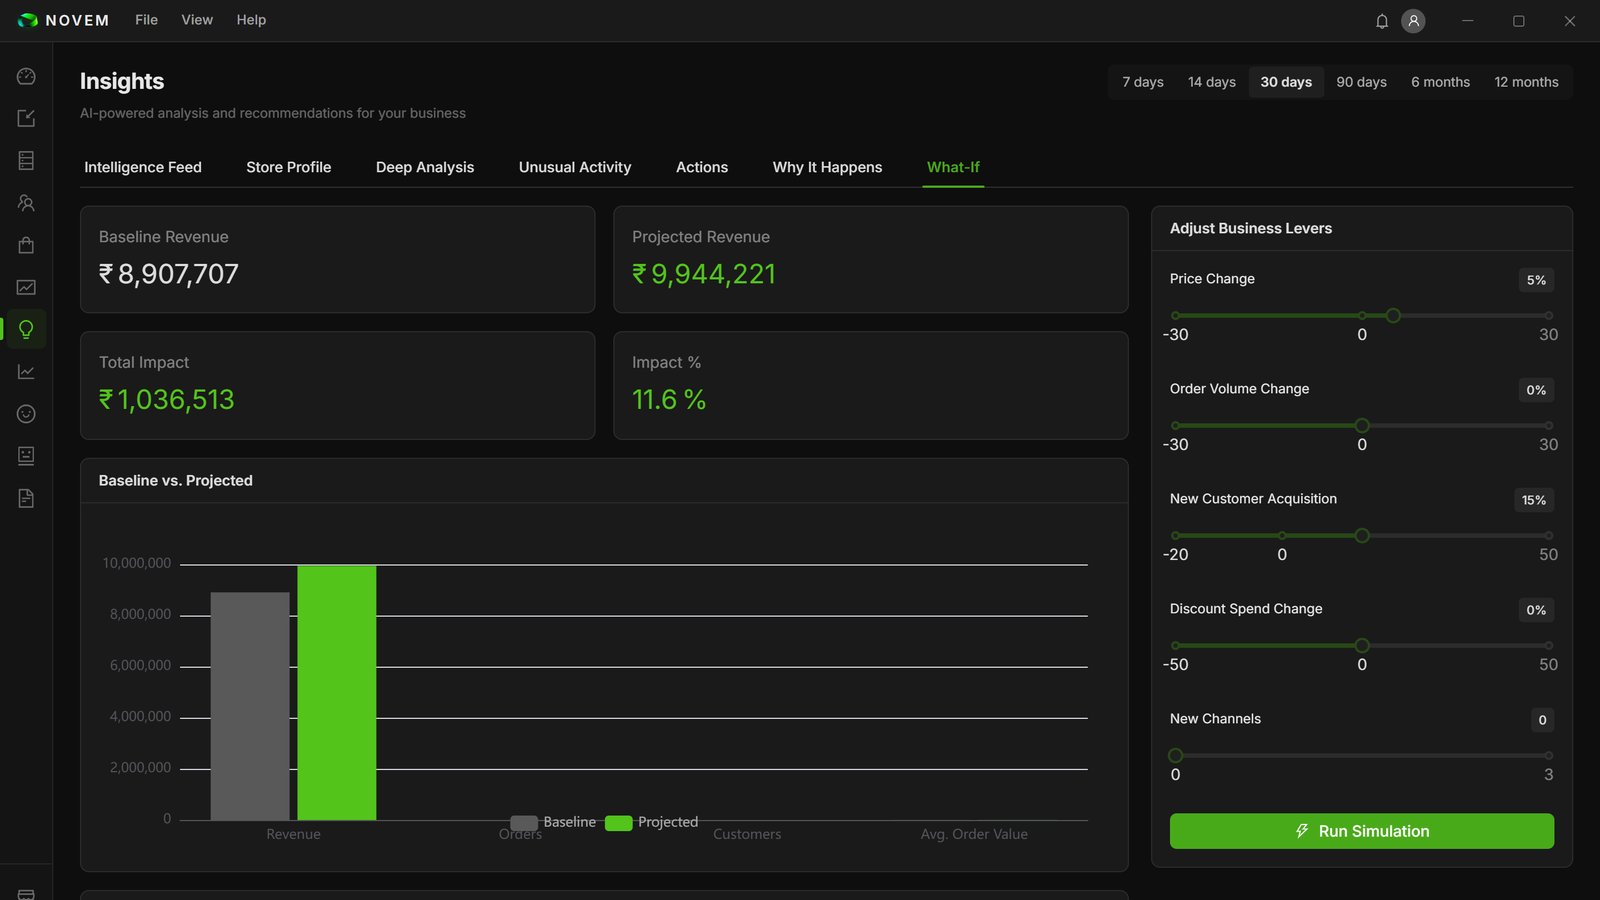Screen dimensions: 1600x900
Task: Click the green Projected revenue bar
Action: click(x=337, y=693)
